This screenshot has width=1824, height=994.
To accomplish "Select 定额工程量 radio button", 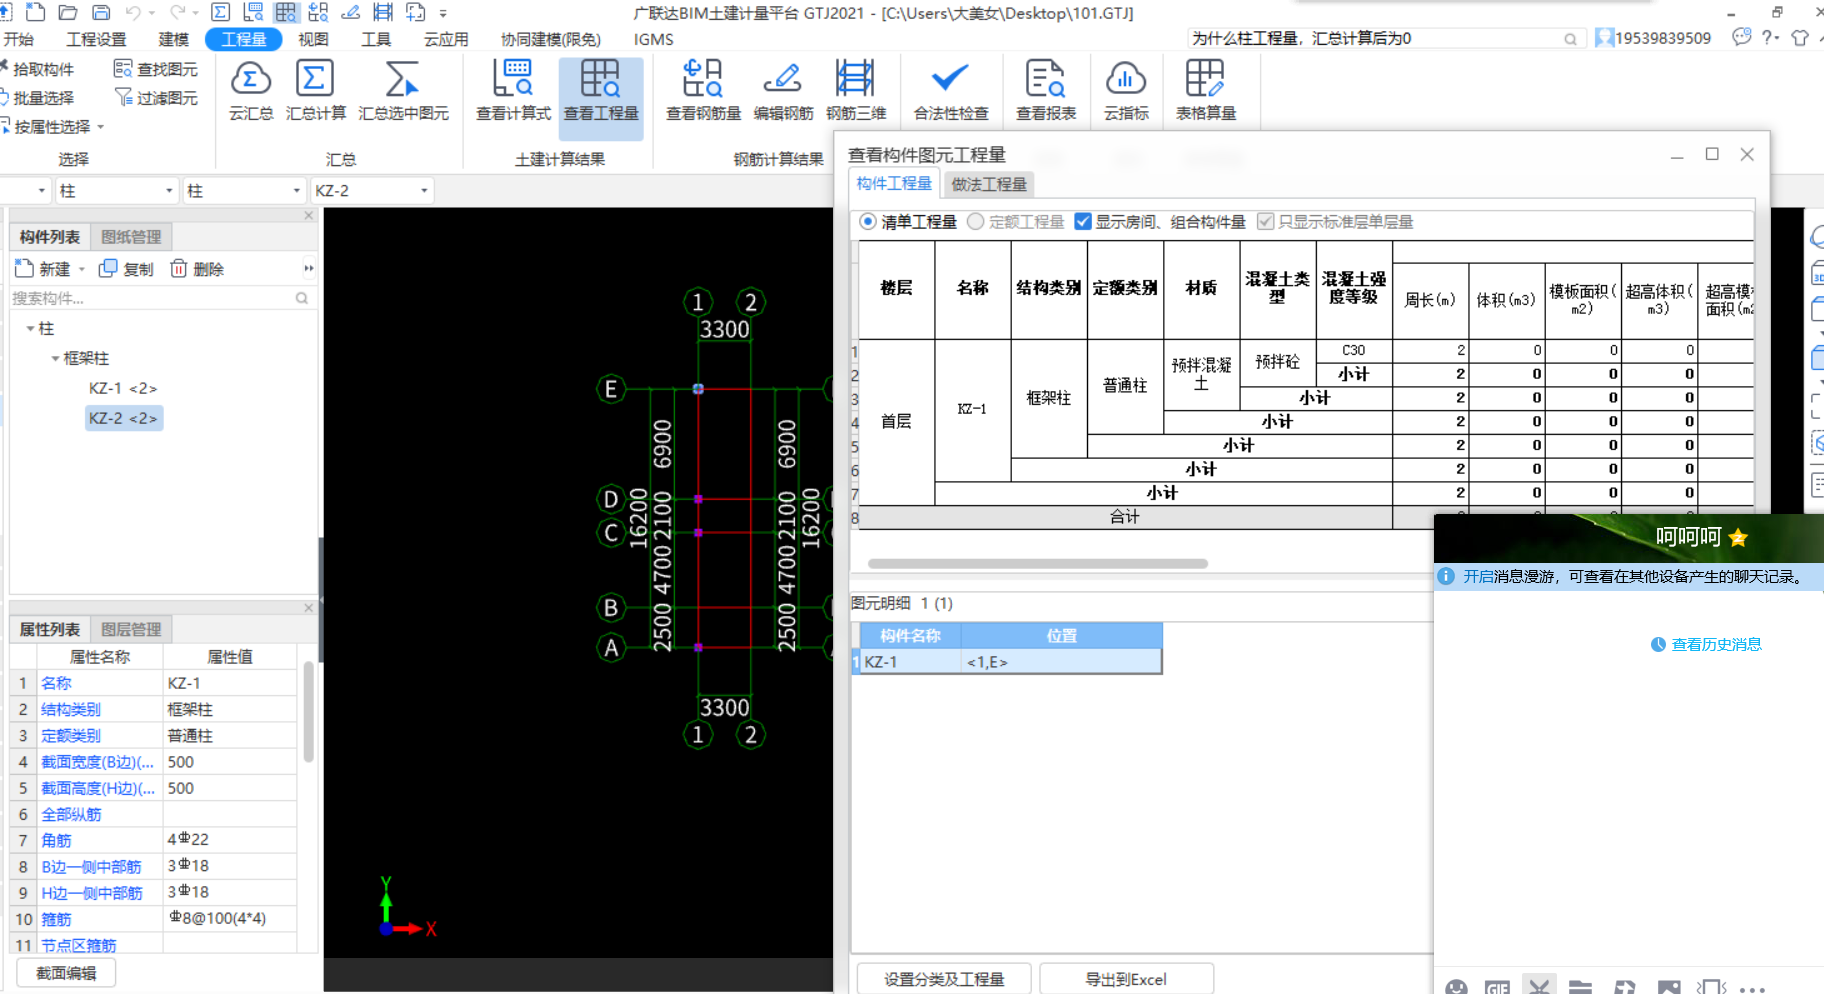I will tap(976, 221).
